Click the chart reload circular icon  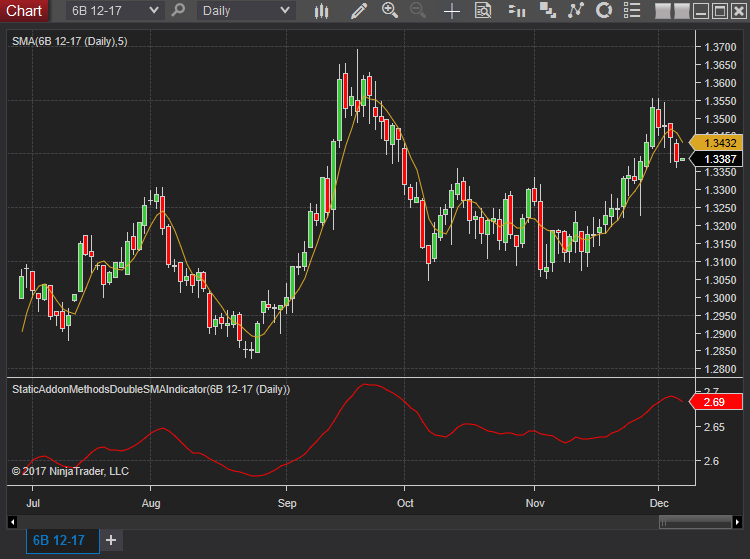coord(603,11)
